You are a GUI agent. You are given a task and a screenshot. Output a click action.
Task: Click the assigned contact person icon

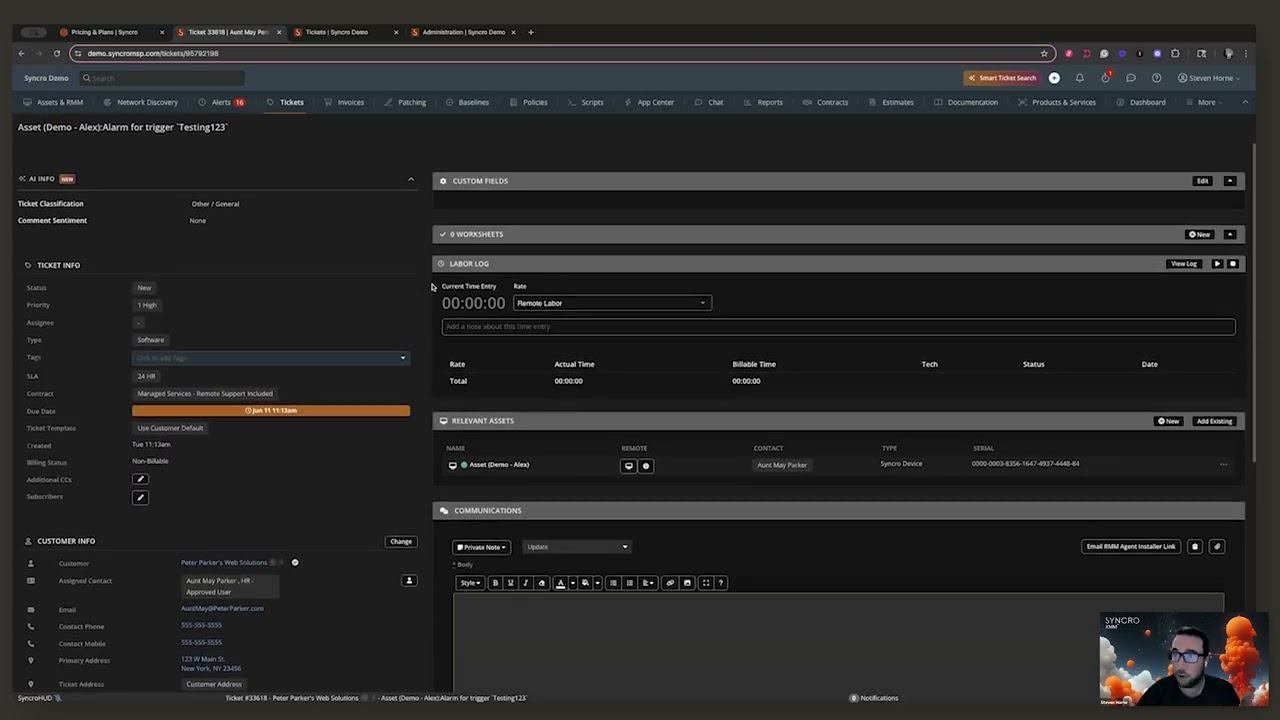pos(409,581)
